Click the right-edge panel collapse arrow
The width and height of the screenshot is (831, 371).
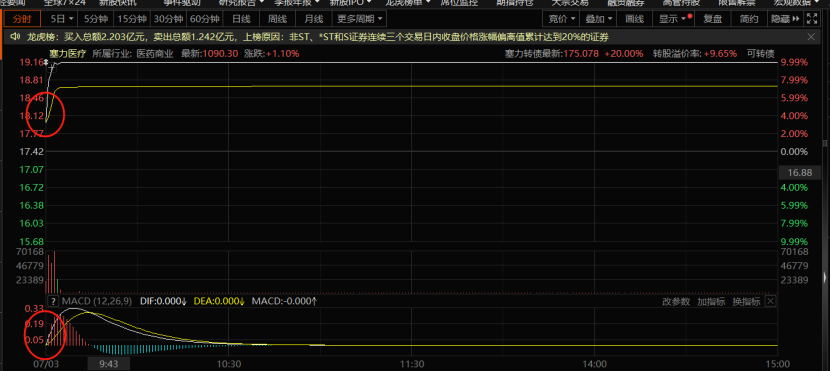(826, 277)
